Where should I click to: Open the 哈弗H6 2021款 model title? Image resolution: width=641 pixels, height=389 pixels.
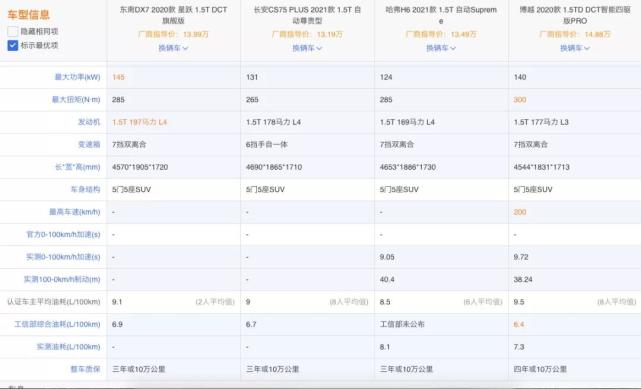[x=441, y=15]
